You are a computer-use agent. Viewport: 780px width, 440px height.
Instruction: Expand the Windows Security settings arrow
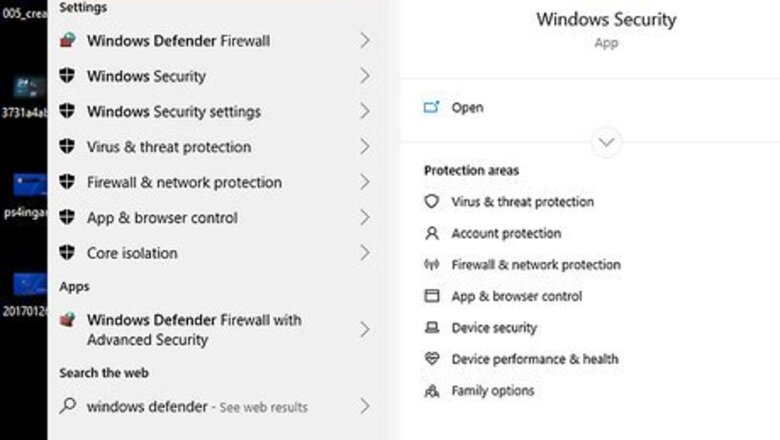(x=365, y=111)
